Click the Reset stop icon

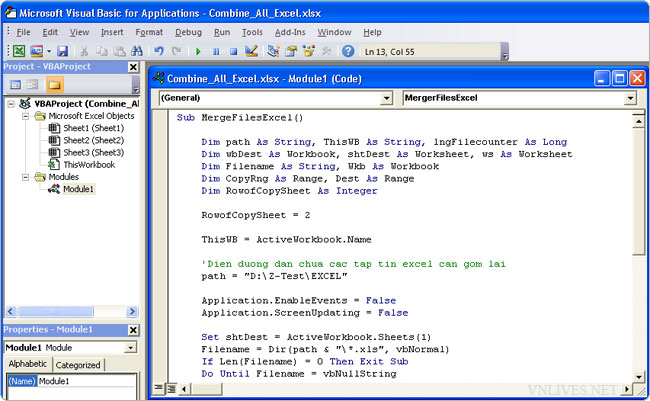tap(233, 51)
